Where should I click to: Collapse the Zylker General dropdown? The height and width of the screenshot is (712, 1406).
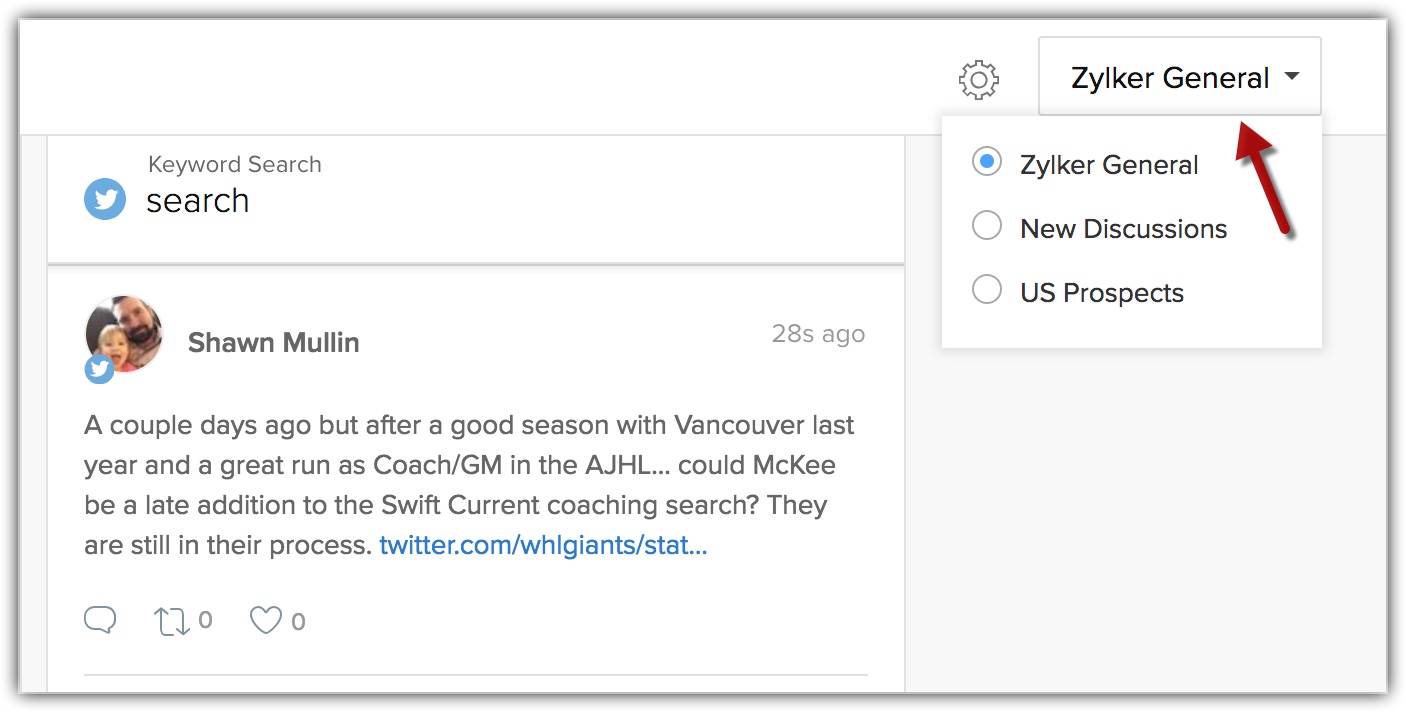[x=1169, y=78]
